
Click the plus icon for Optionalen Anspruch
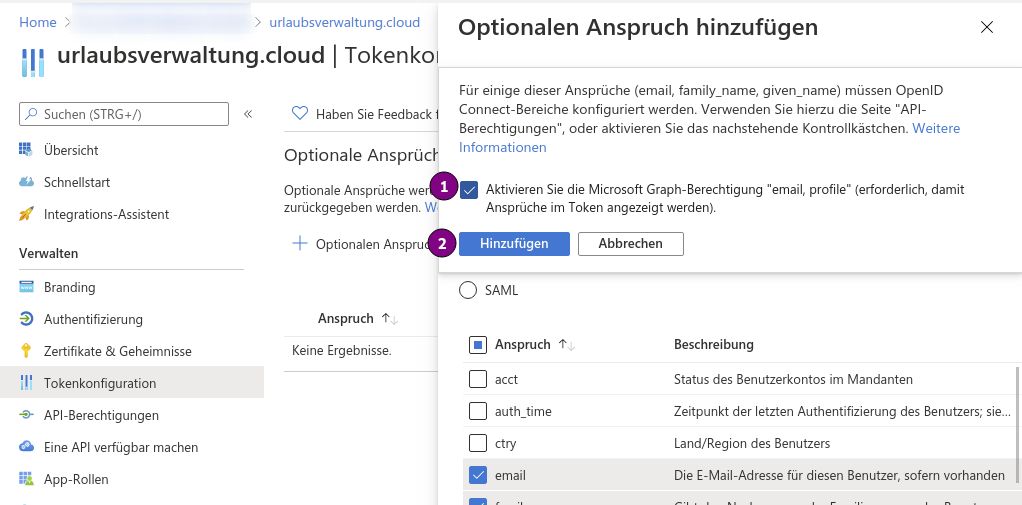299,244
